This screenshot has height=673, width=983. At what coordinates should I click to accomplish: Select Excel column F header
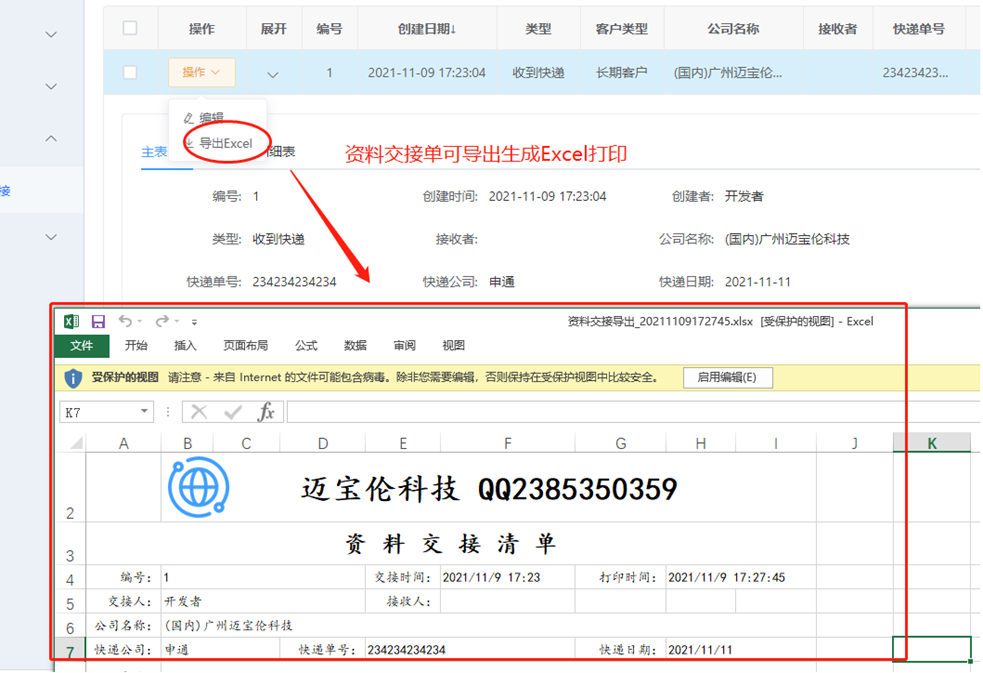pyautogui.click(x=507, y=444)
